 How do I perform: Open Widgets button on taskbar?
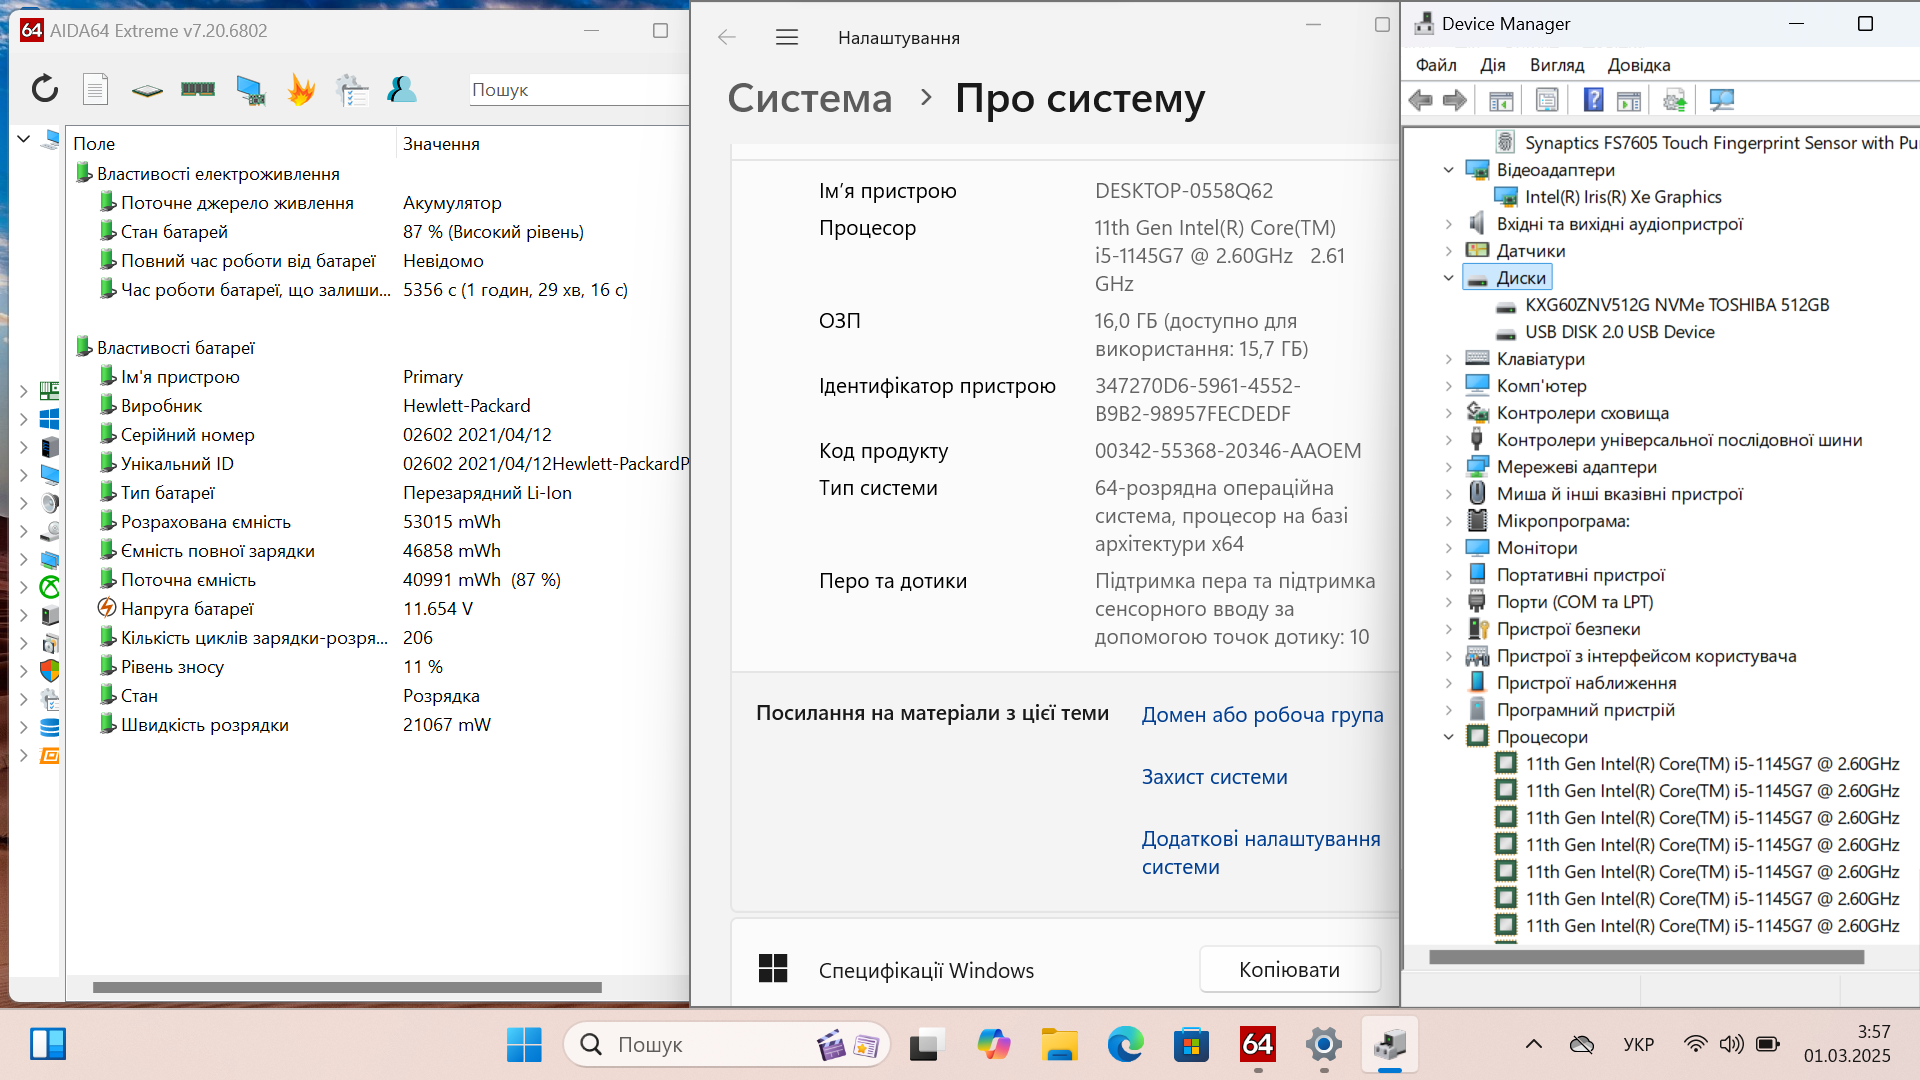[x=48, y=1045]
